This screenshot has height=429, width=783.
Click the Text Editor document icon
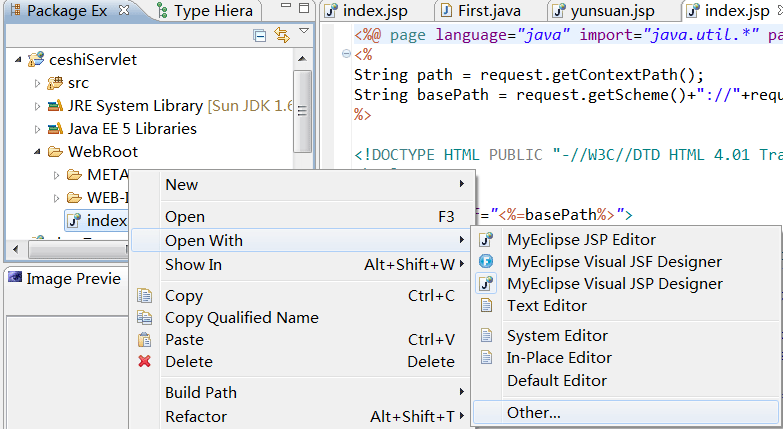tap(487, 306)
